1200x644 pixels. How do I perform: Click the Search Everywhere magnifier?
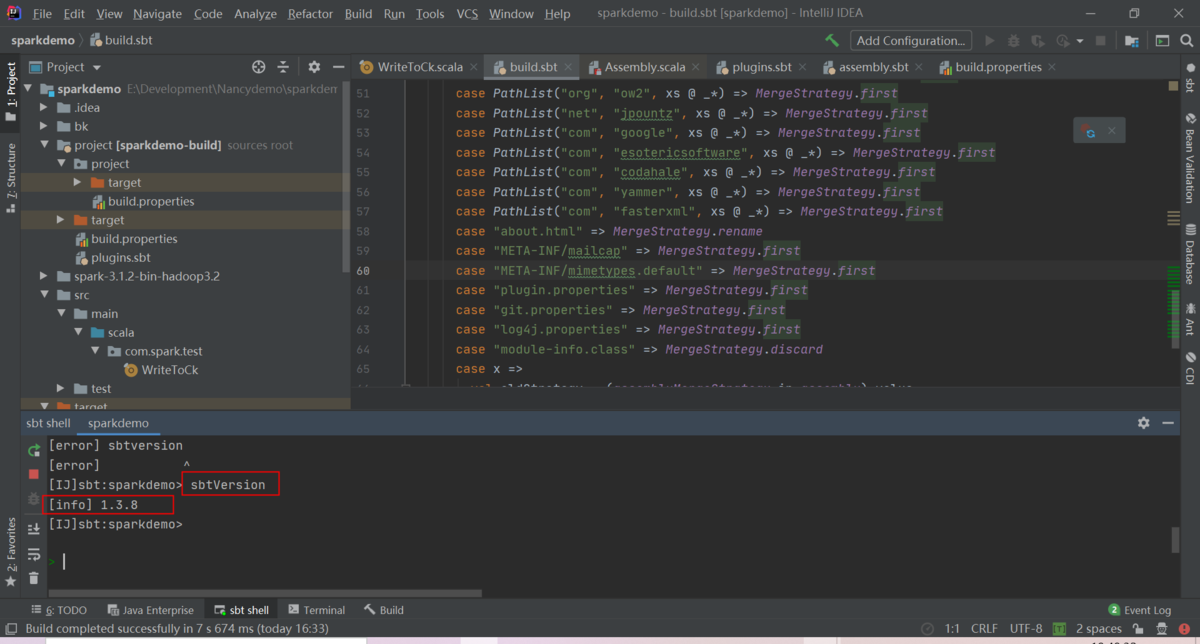click(x=1186, y=41)
